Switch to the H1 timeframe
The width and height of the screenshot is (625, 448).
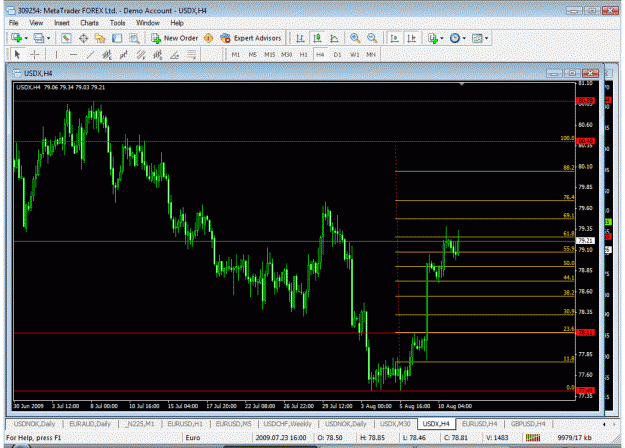[303, 55]
